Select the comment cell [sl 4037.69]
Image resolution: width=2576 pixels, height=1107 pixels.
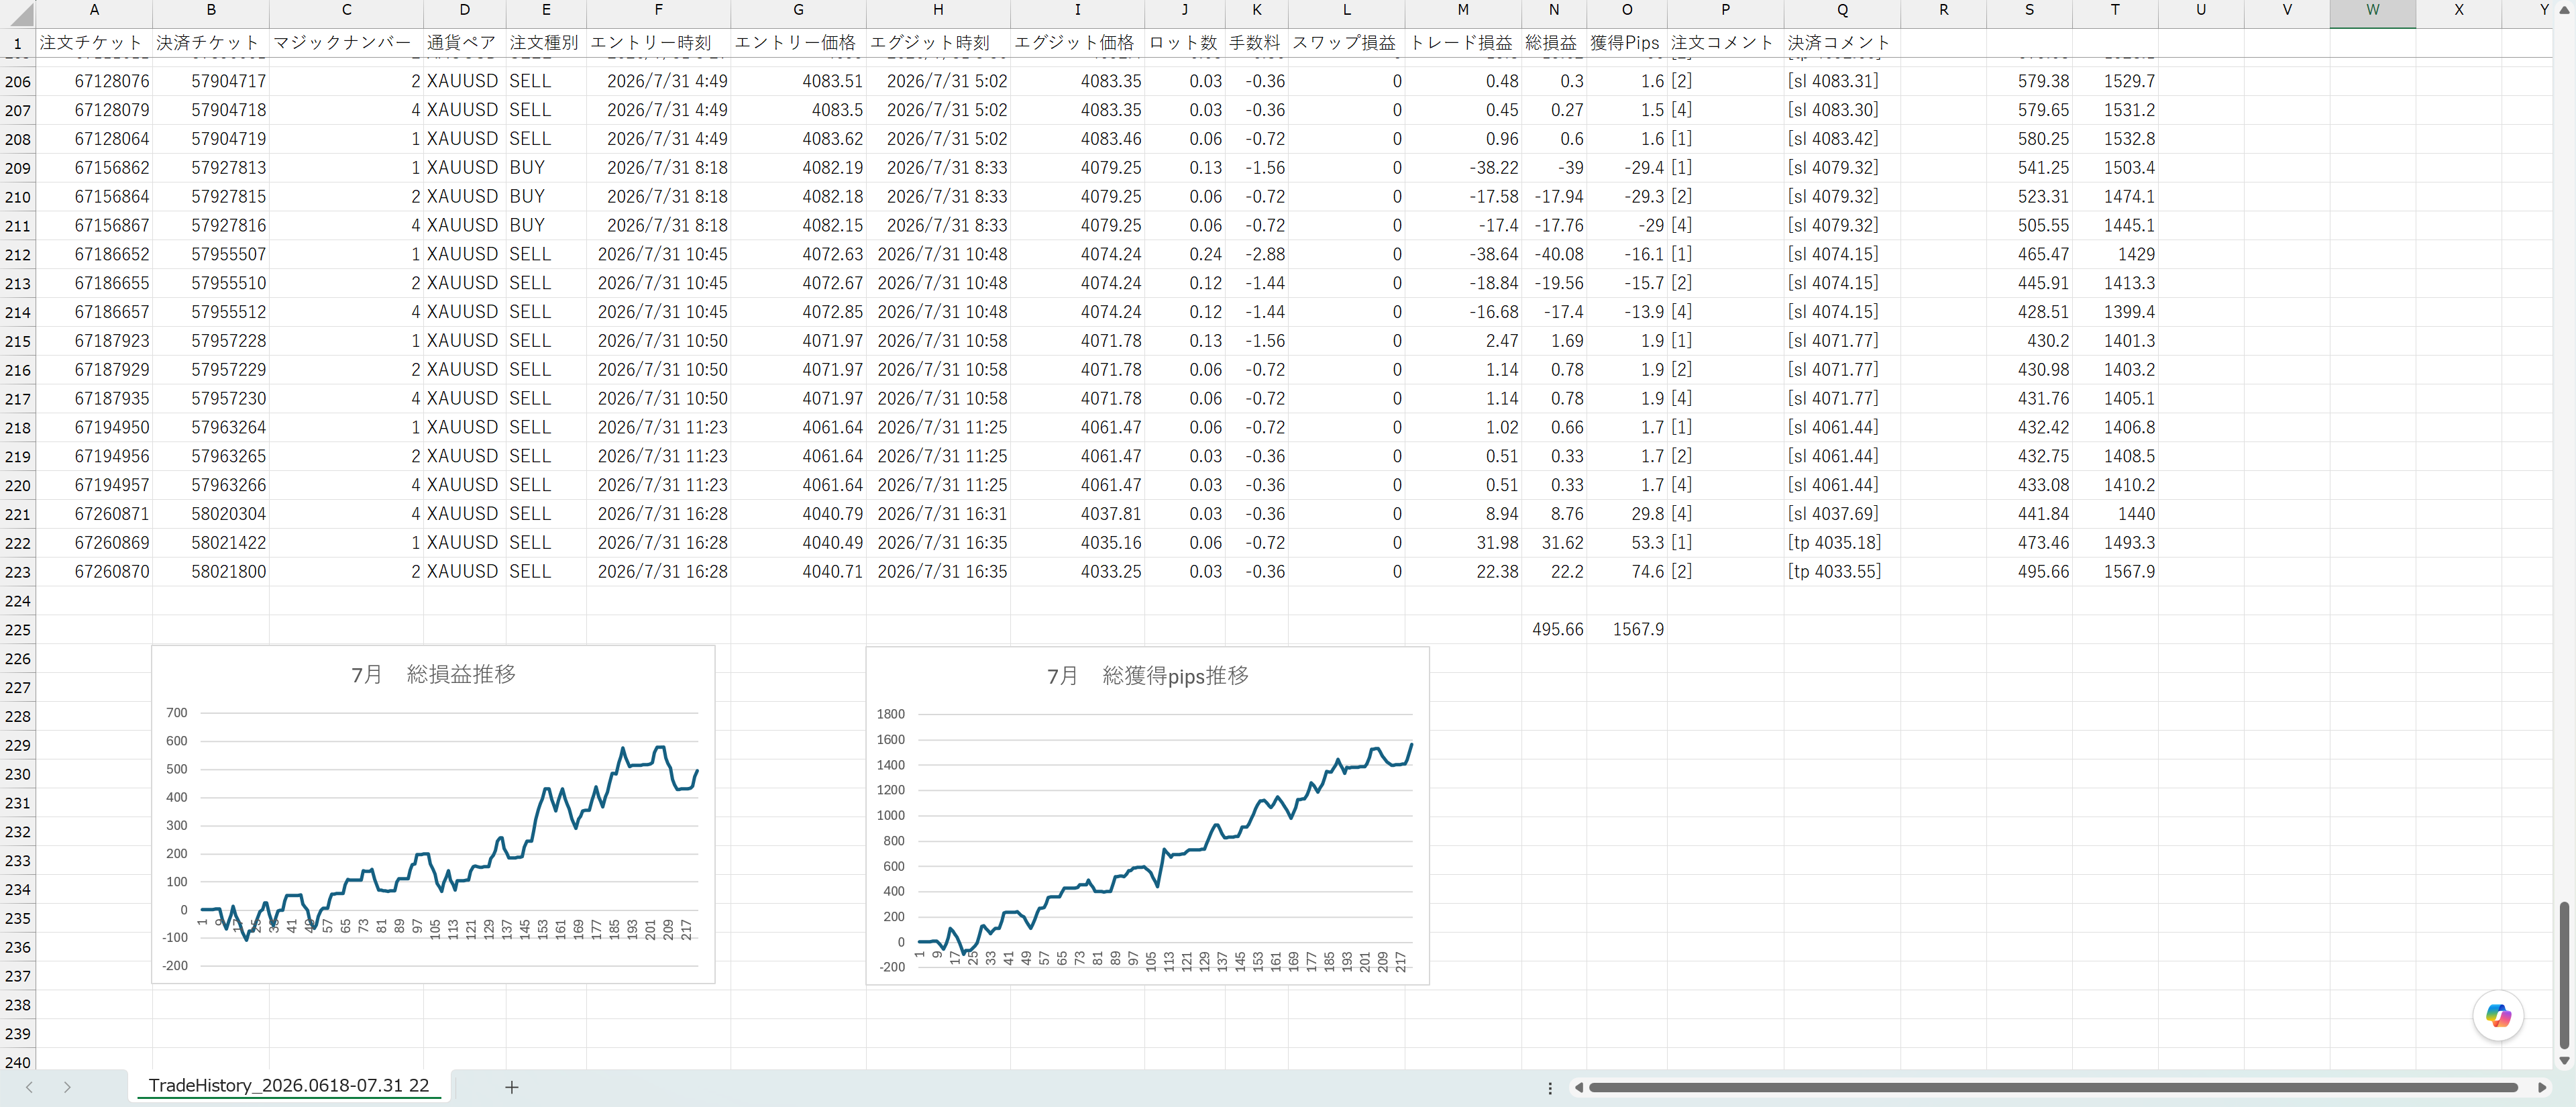[1842, 514]
